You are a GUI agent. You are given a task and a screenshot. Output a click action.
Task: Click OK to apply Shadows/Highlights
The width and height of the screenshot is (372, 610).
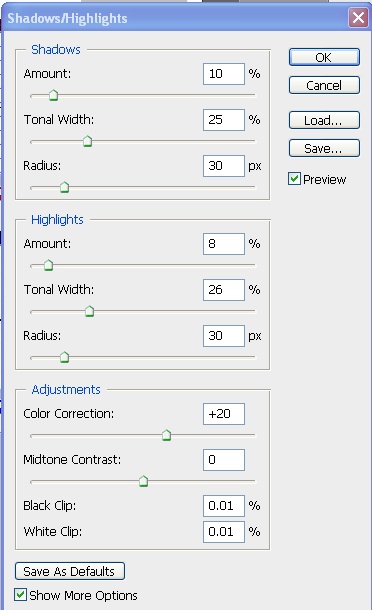324,57
